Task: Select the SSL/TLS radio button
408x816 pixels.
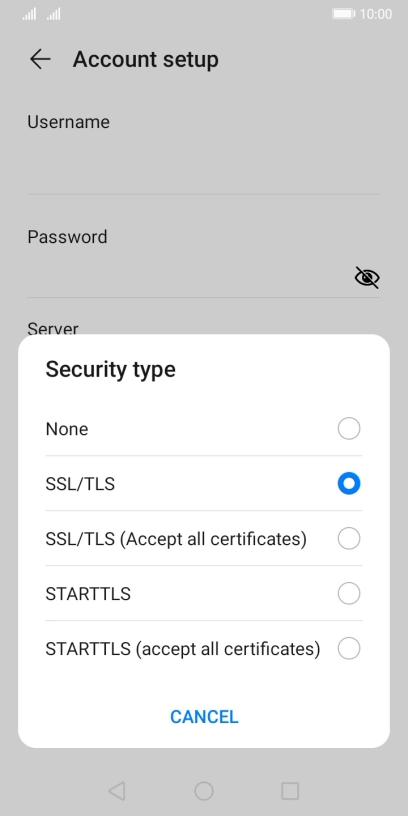Action: pyautogui.click(x=349, y=483)
